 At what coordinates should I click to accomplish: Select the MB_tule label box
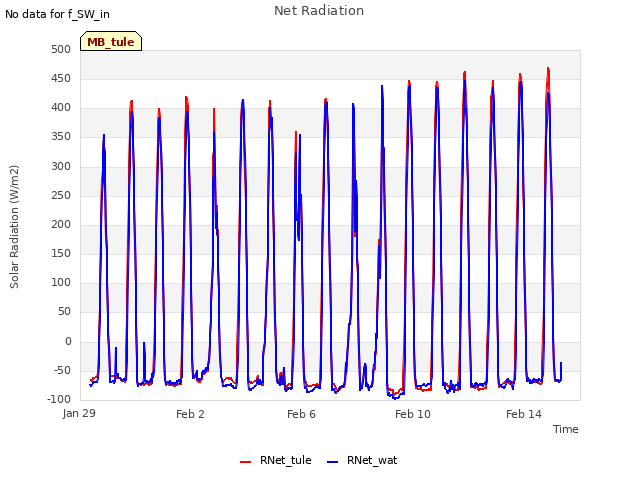tap(111, 41)
